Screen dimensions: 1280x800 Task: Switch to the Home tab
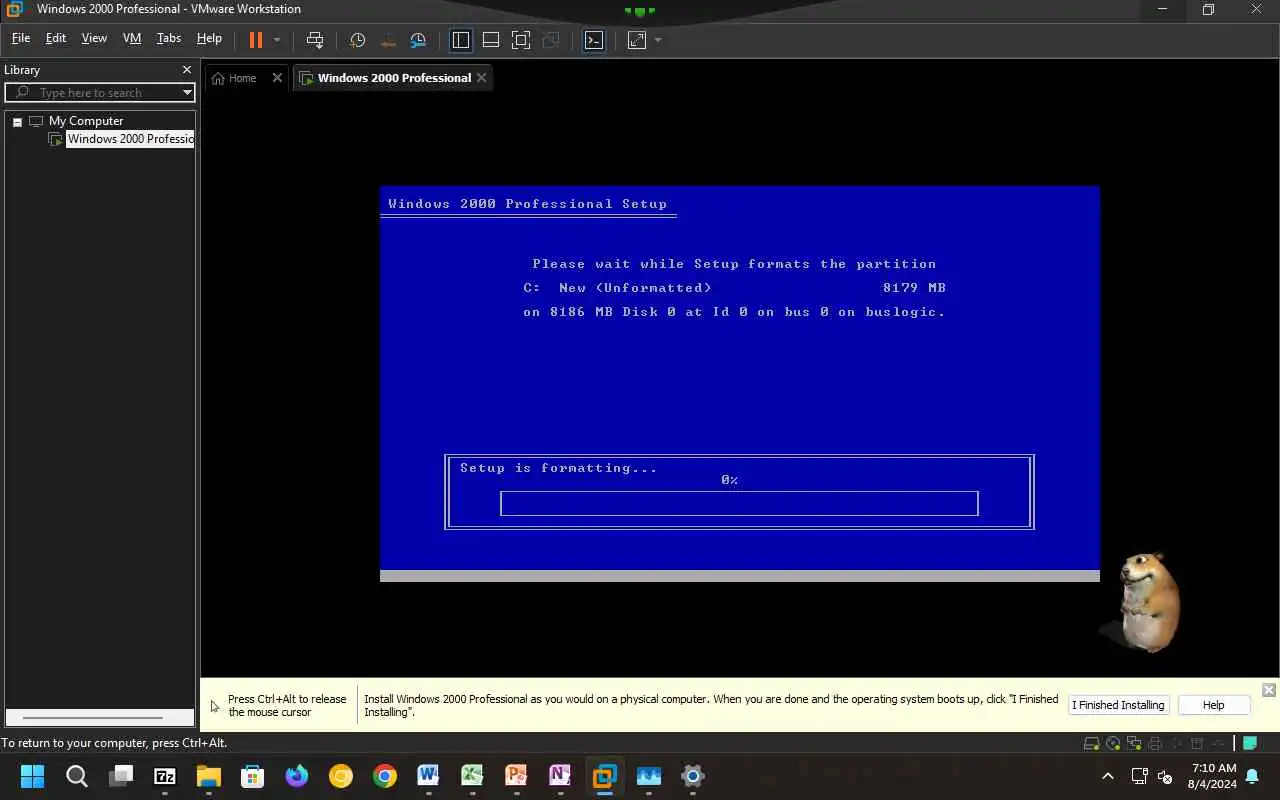pos(242,78)
